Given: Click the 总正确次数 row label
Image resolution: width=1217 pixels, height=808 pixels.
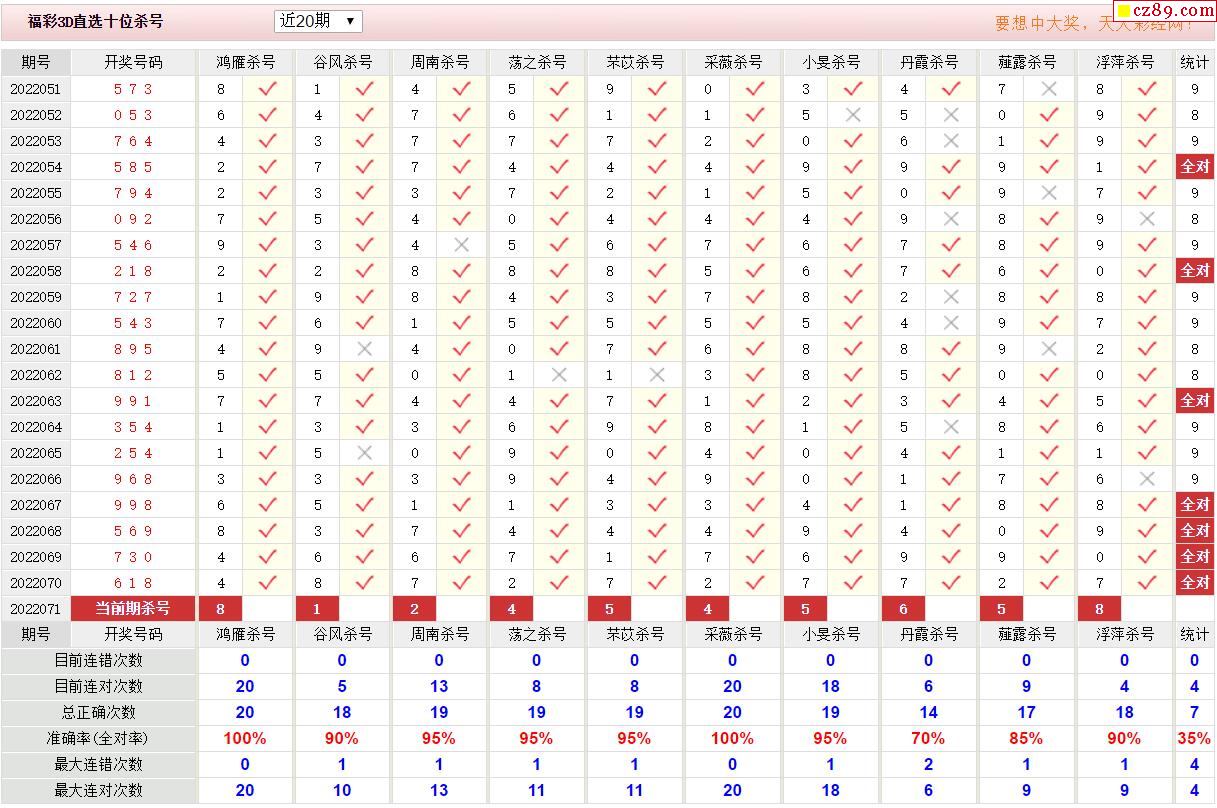Looking at the screenshot, I should 99,713.
